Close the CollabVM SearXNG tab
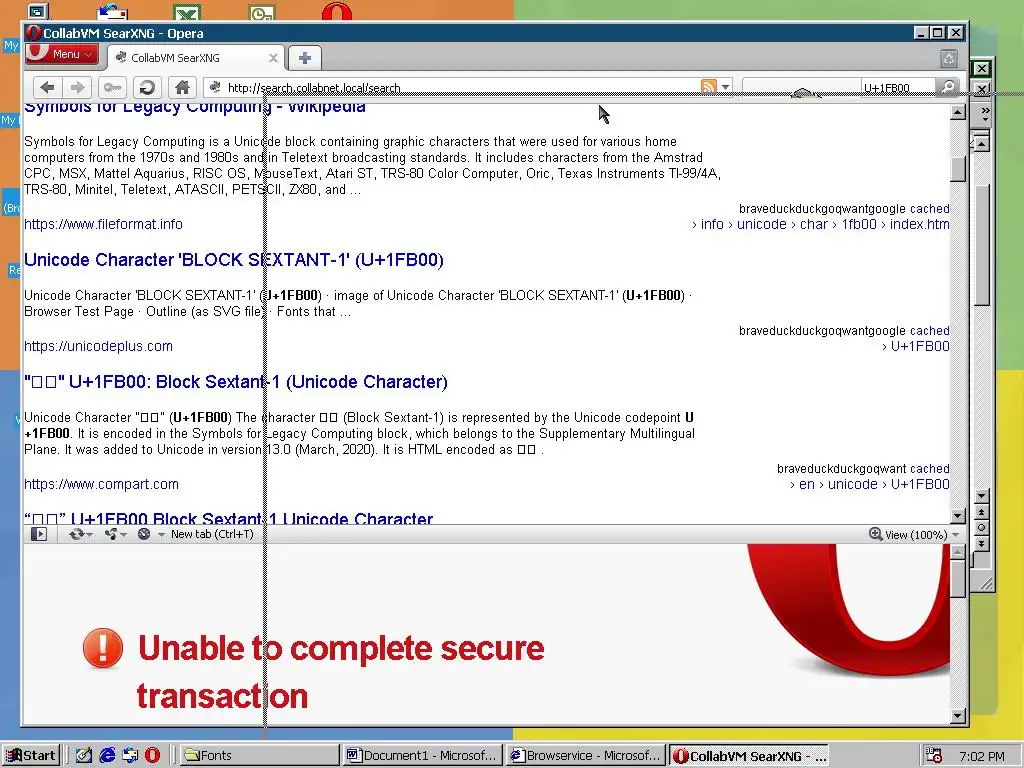1024x768 pixels. 274,58
